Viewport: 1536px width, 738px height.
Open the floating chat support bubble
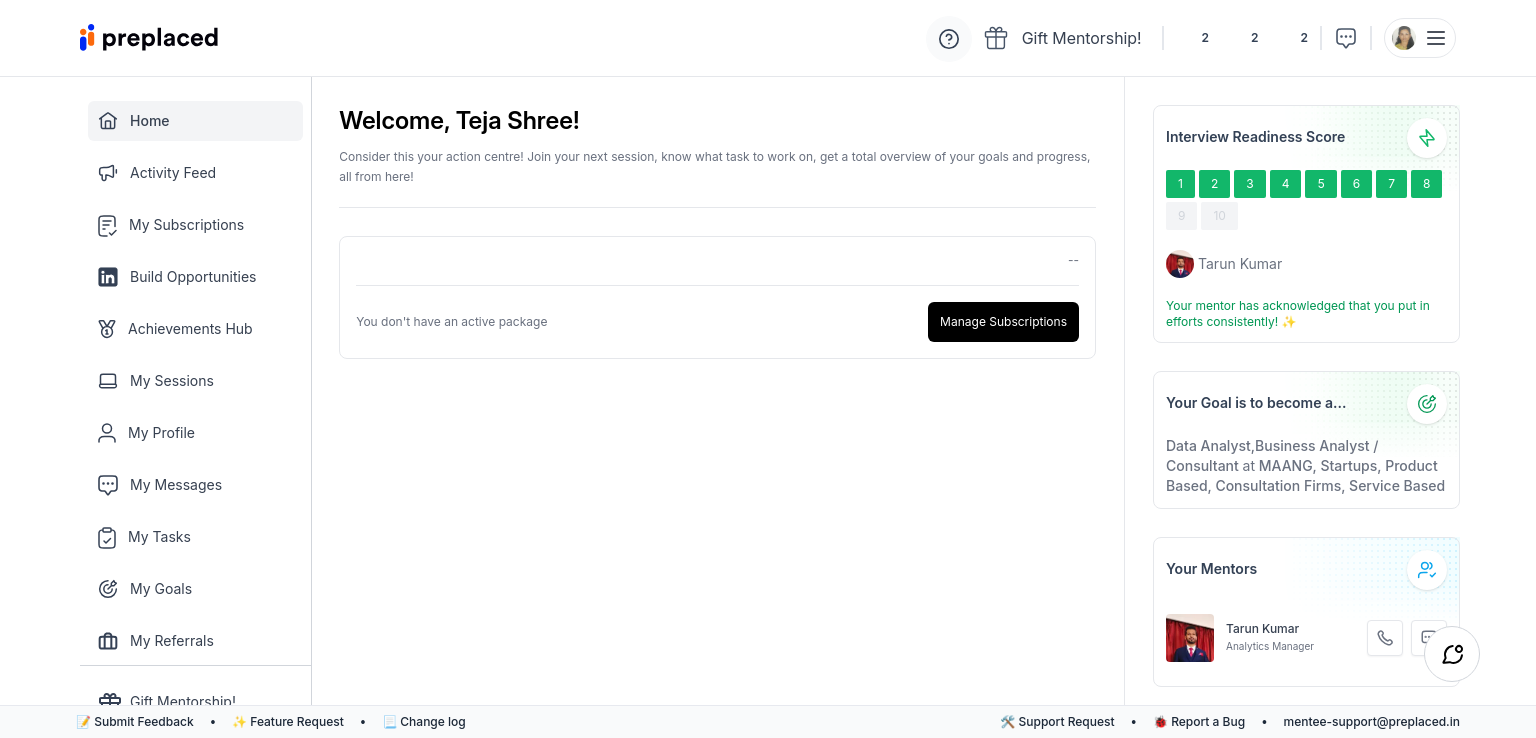pyautogui.click(x=1452, y=654)
